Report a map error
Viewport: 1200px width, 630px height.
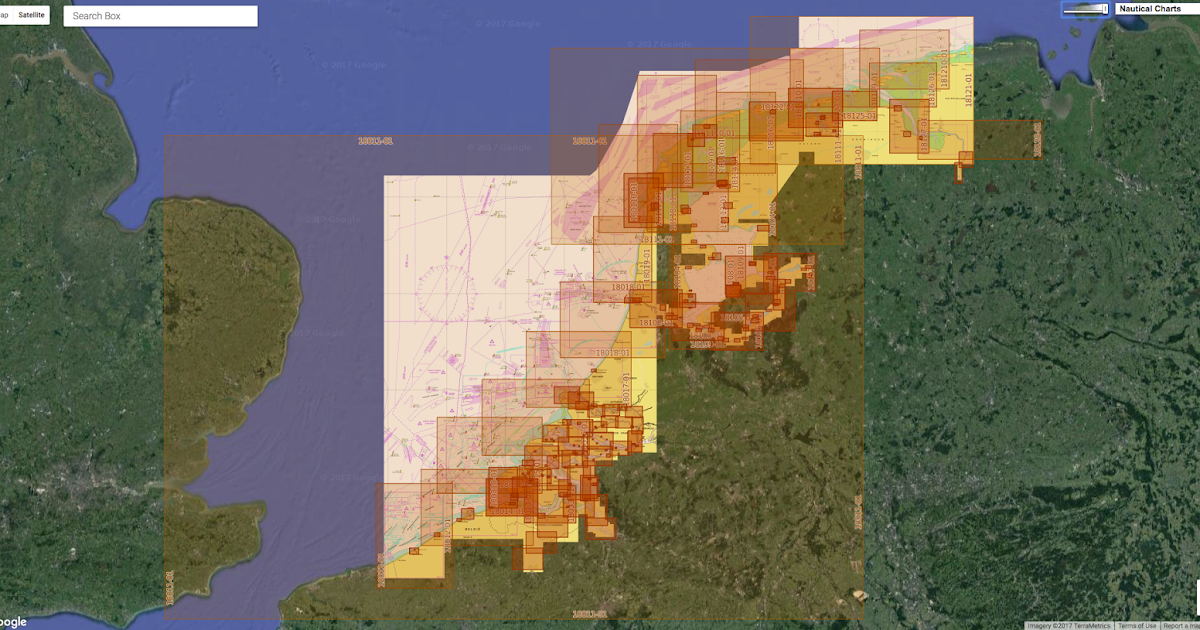(x=1180, y=625)
